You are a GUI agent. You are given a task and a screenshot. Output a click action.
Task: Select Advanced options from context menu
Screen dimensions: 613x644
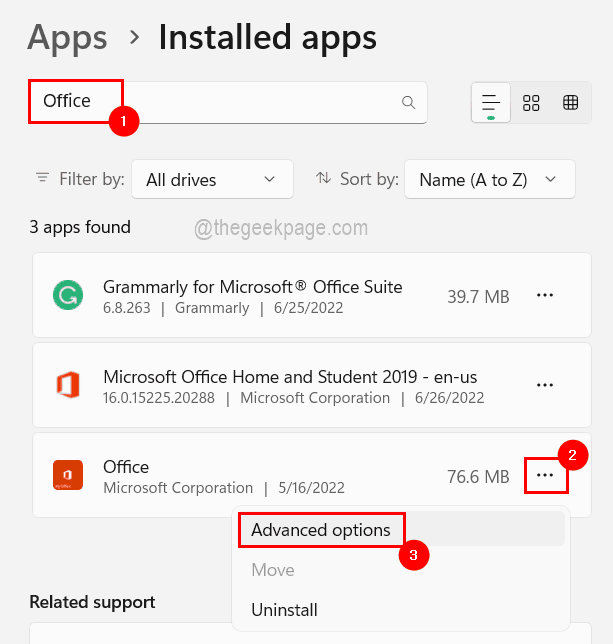click(x=321, y=530)
